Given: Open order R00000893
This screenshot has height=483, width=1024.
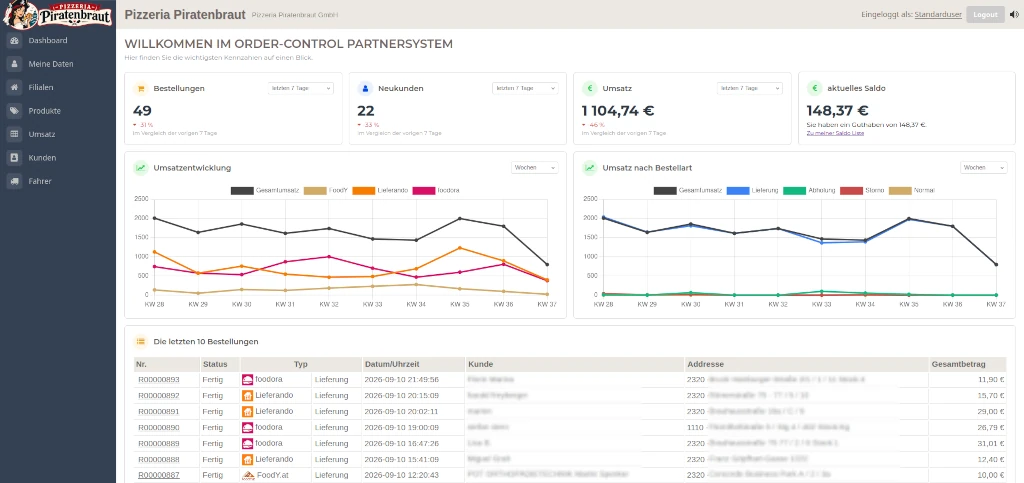Looking at the screenshot, I should tap(159, 380).
